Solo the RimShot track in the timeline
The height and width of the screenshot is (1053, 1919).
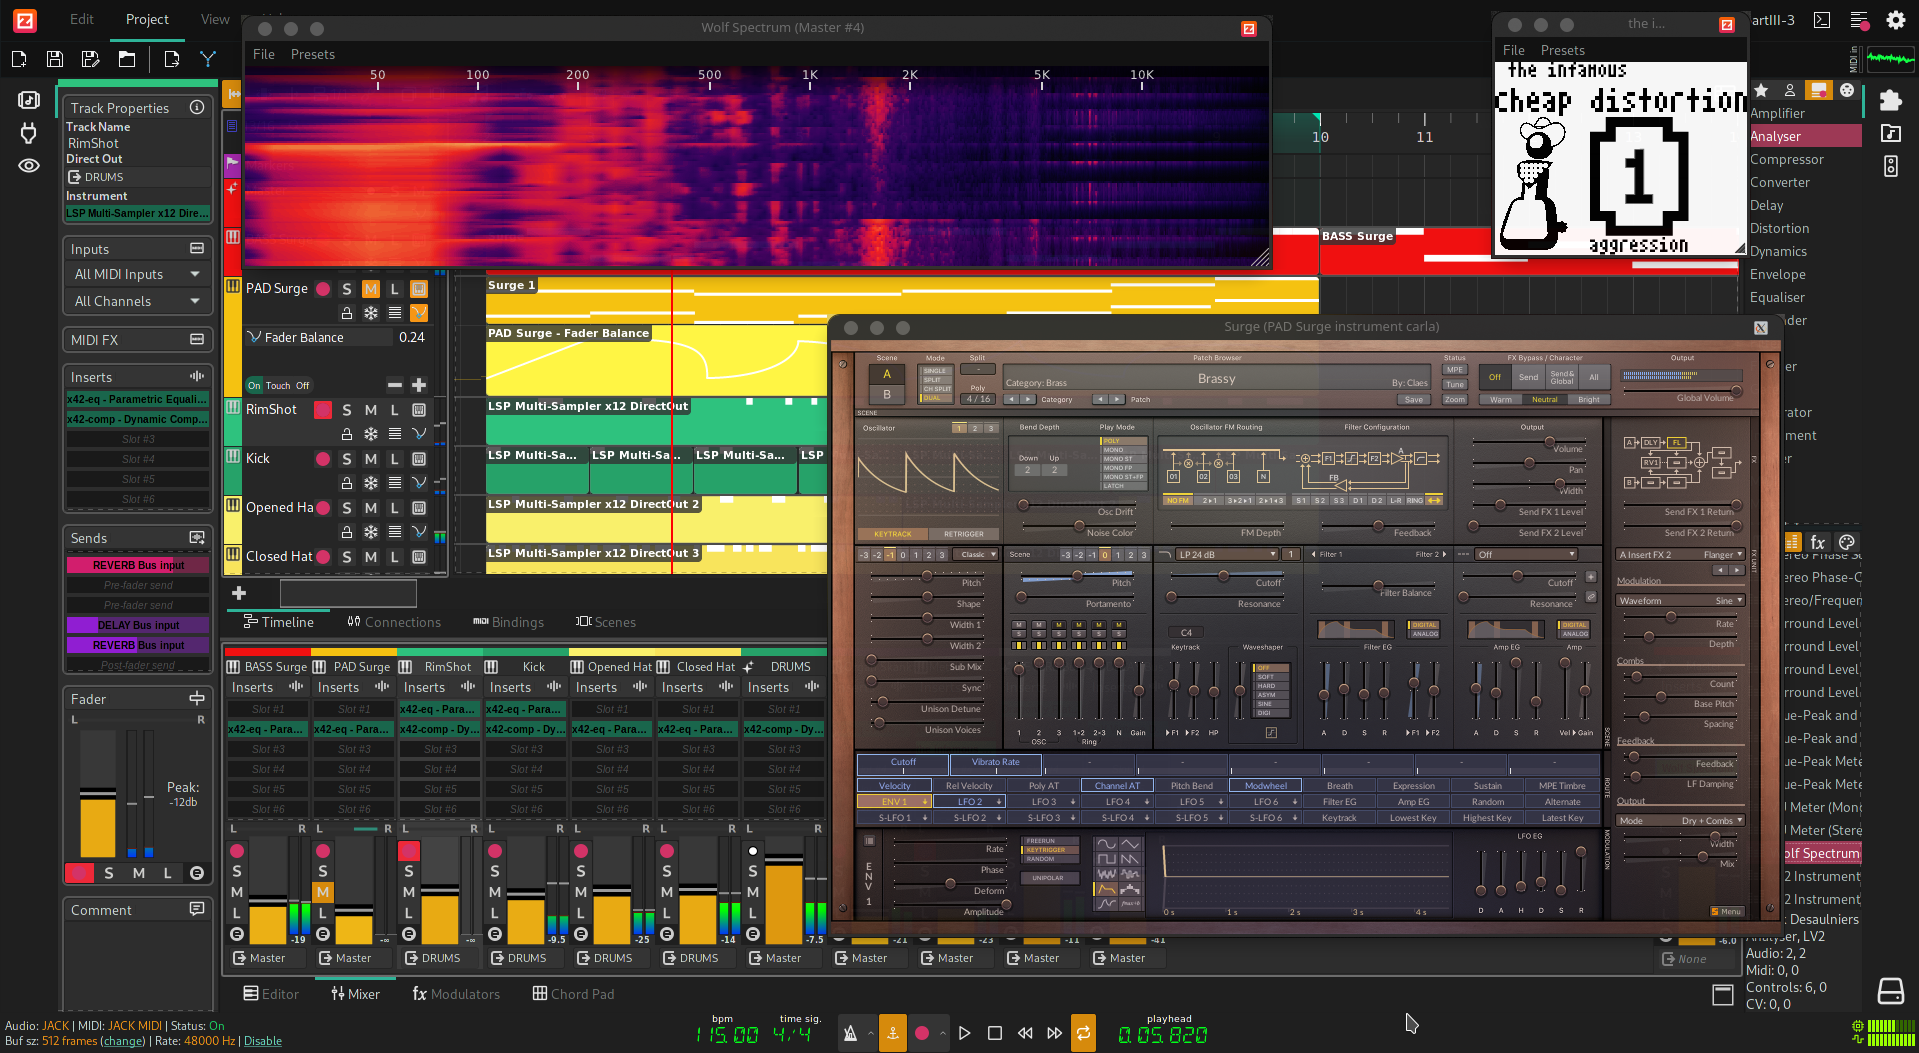pyautogui.click(x=347, y=410)
